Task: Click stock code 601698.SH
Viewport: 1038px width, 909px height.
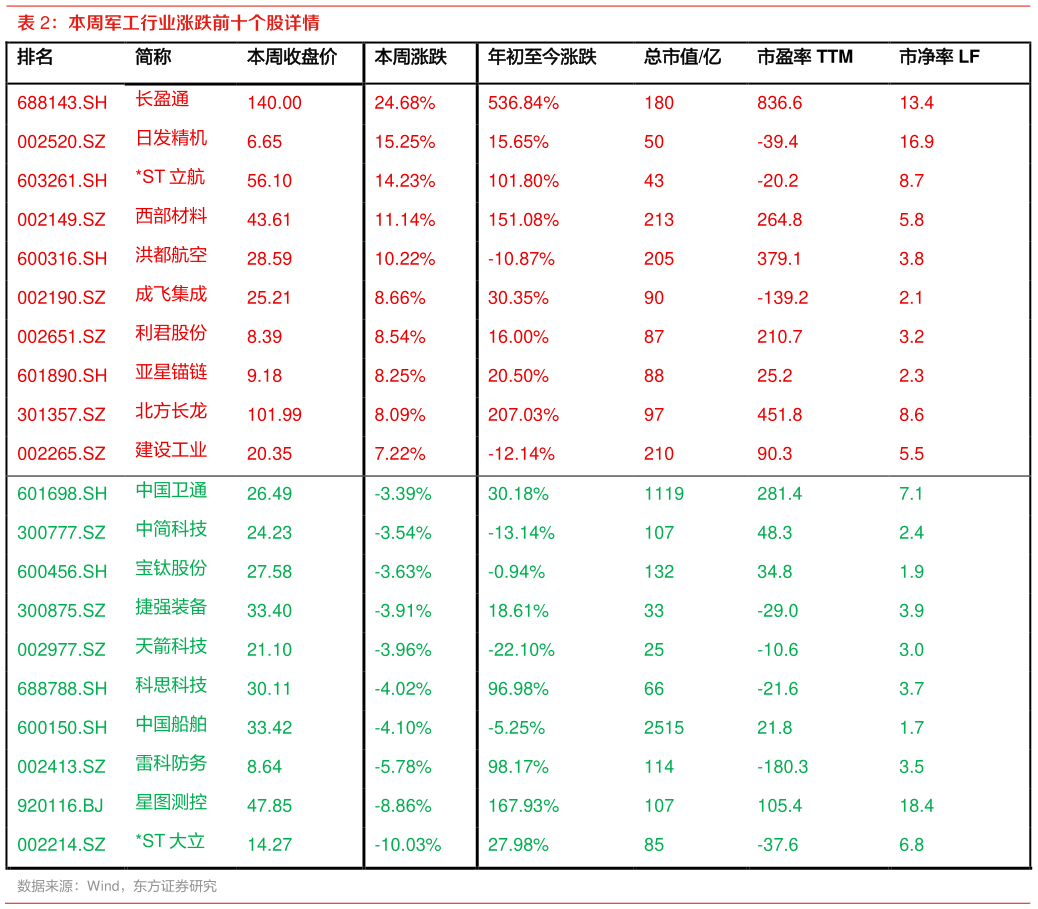Action: pyautogui.click(x=62, y=494)
